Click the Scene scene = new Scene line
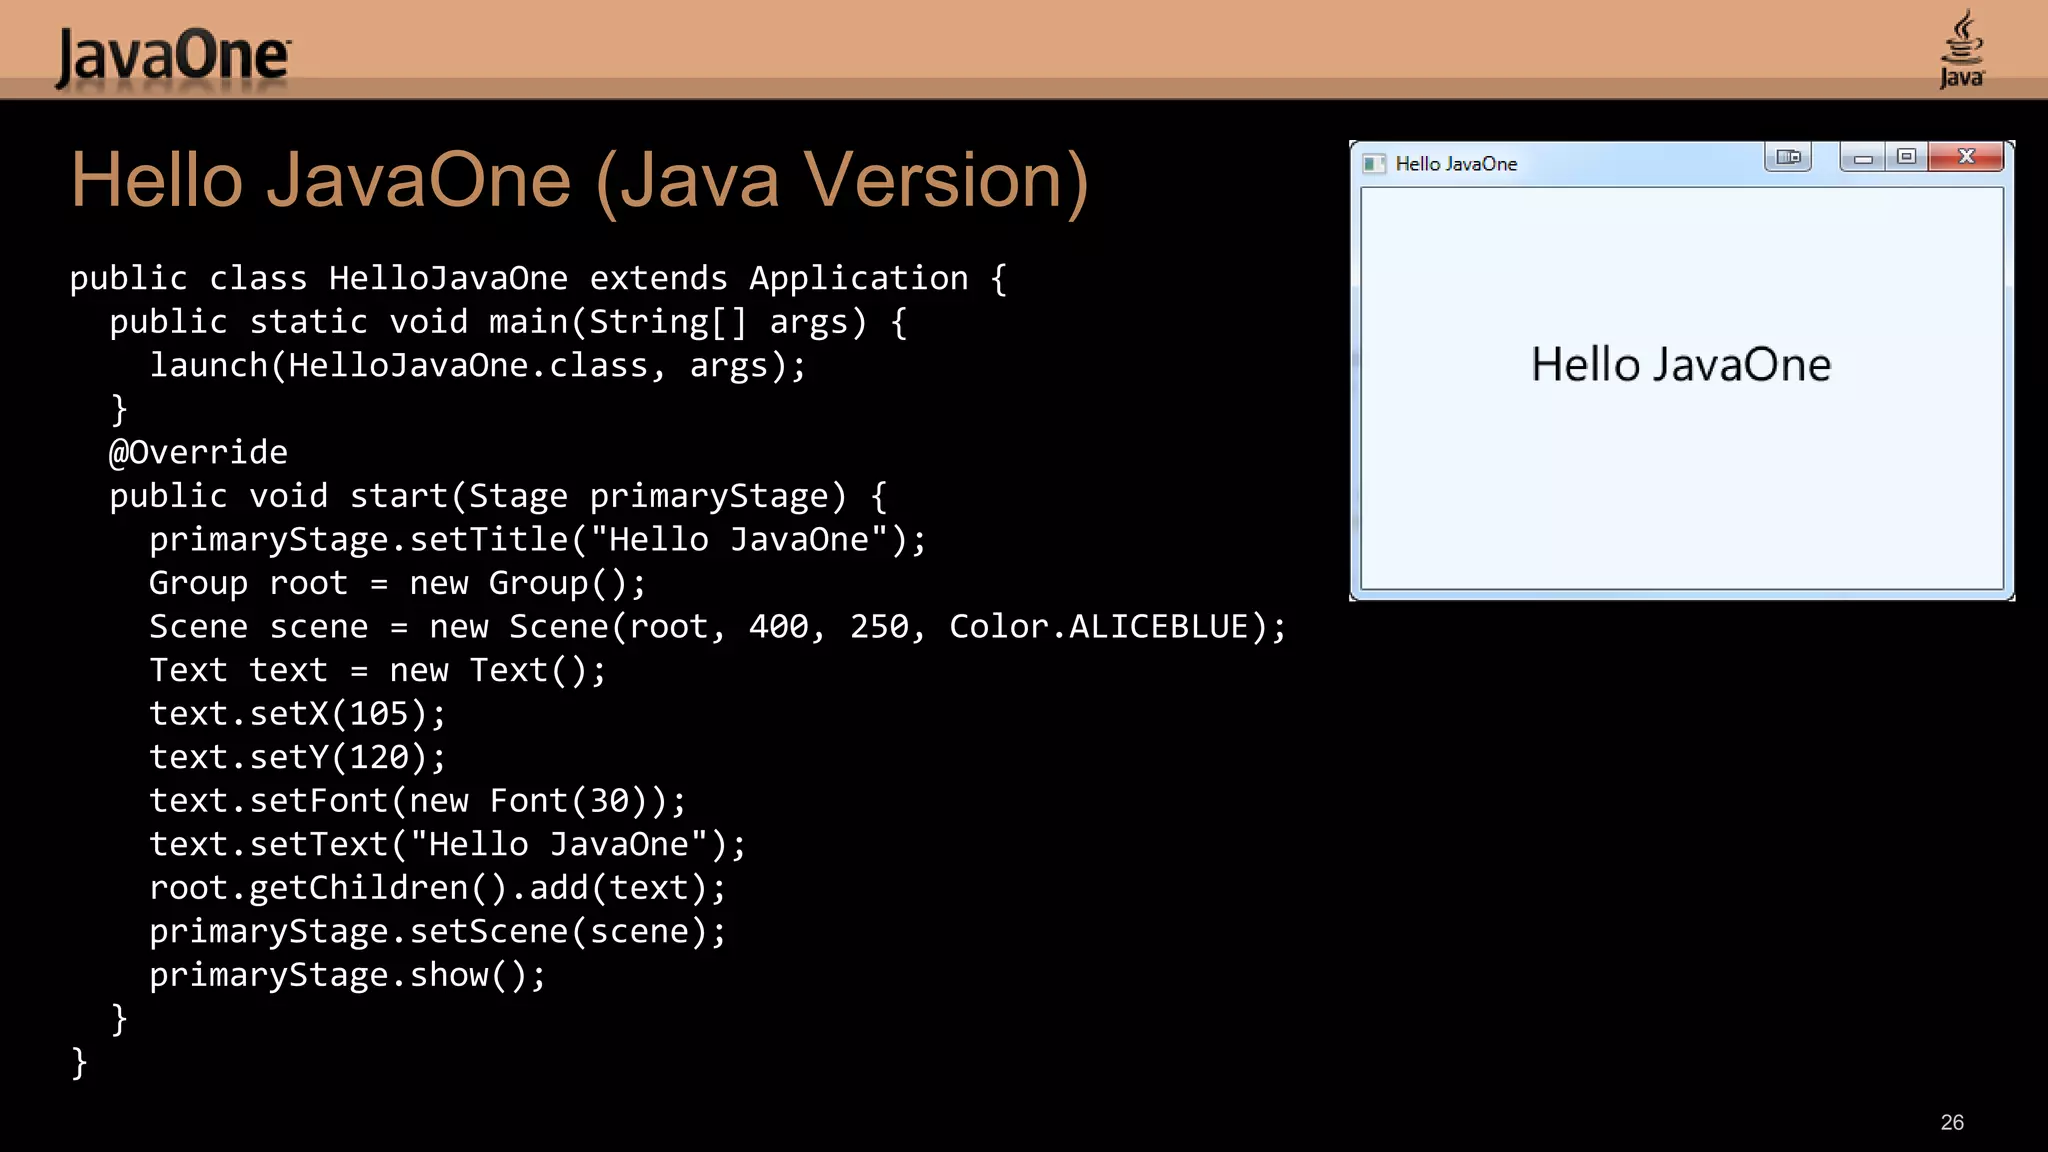This screenshot has height=1152, width=2048. click(x=718, y=627)
